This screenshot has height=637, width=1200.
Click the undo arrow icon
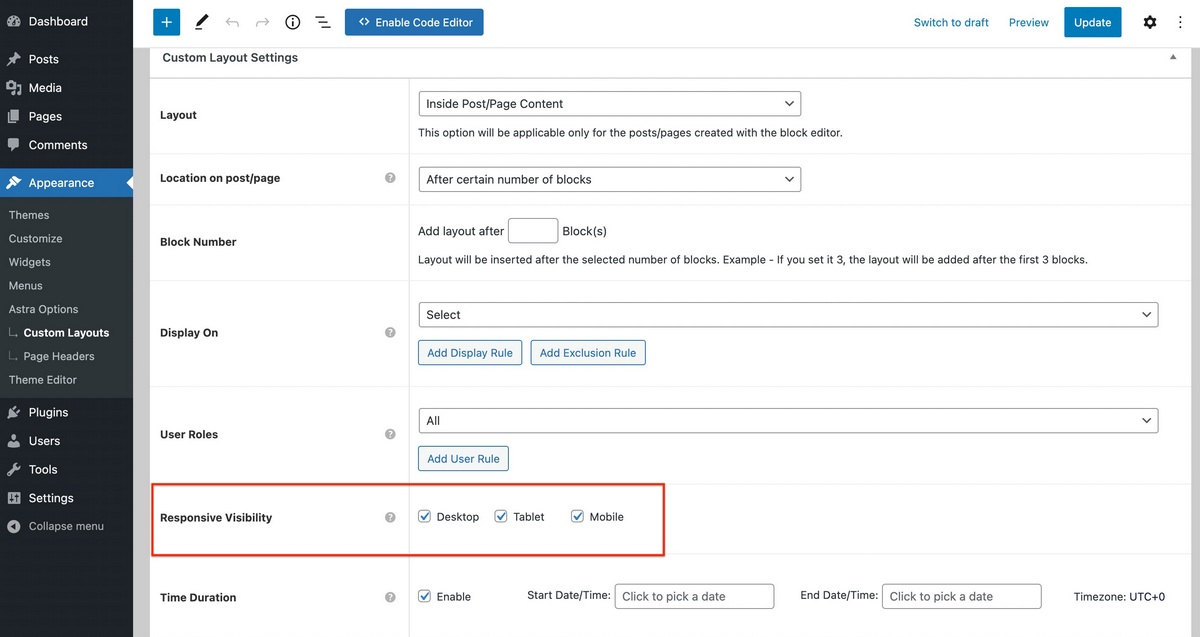(x=232, y=21)
